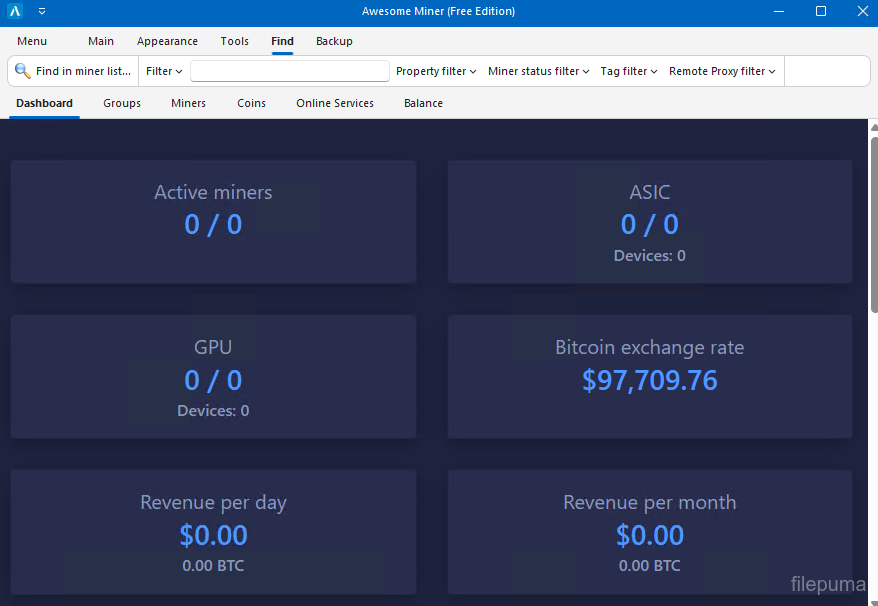Open the Tag filter dropdown

click(628, 71)
